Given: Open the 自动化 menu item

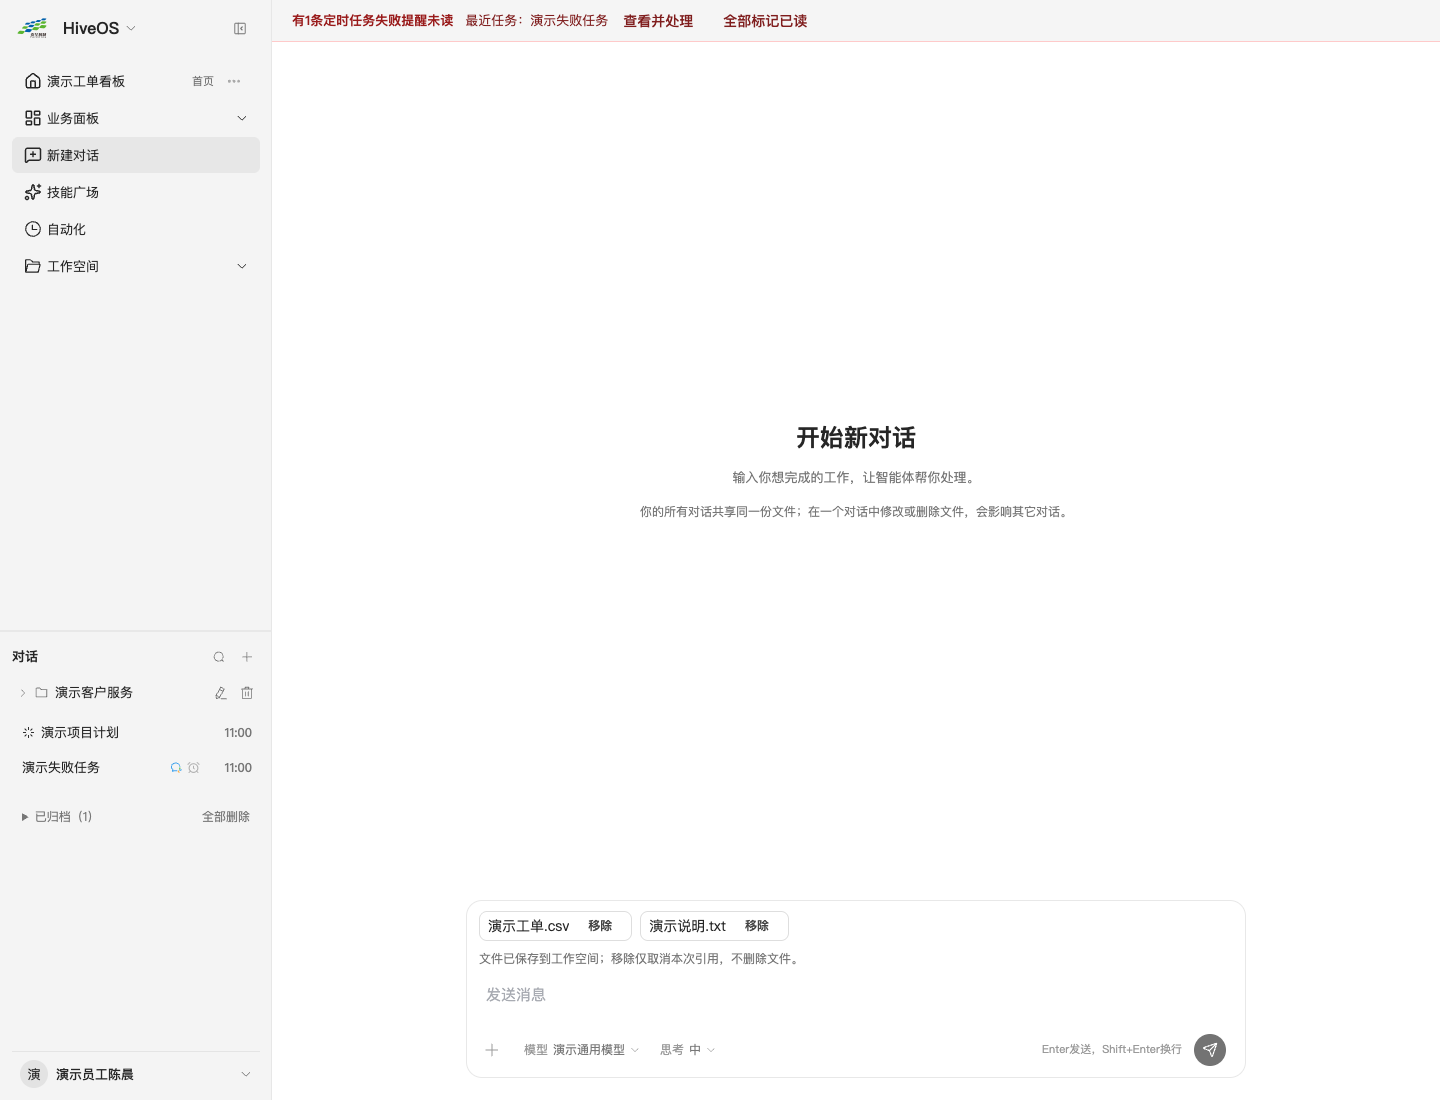Looking at the screenshot, I should 136,229.
